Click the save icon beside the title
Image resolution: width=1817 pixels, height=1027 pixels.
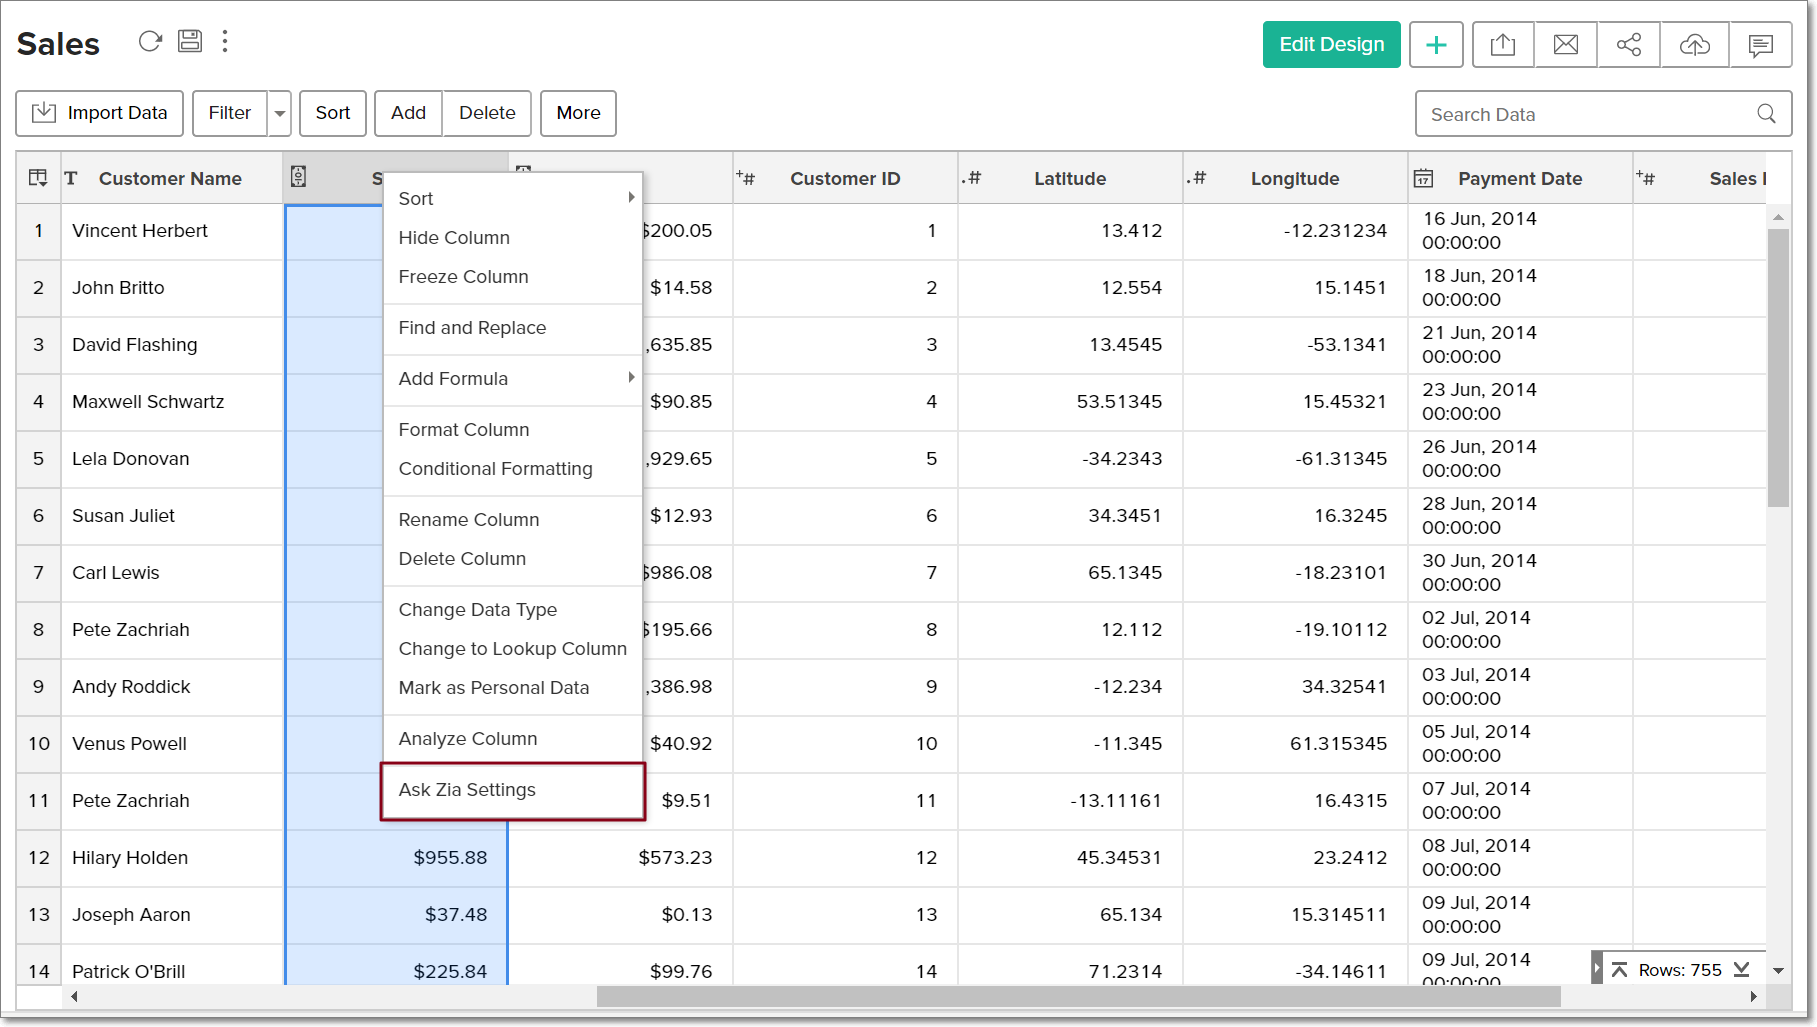[190, 41]
